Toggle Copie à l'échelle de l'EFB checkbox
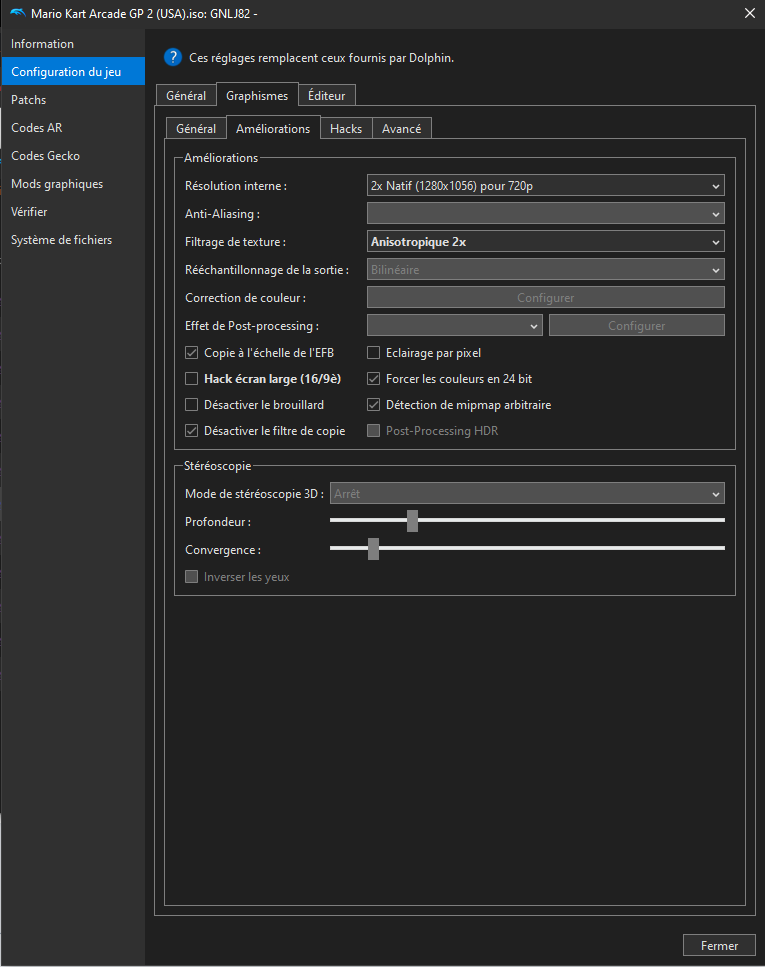765x967 pixels. coord(192,353)
